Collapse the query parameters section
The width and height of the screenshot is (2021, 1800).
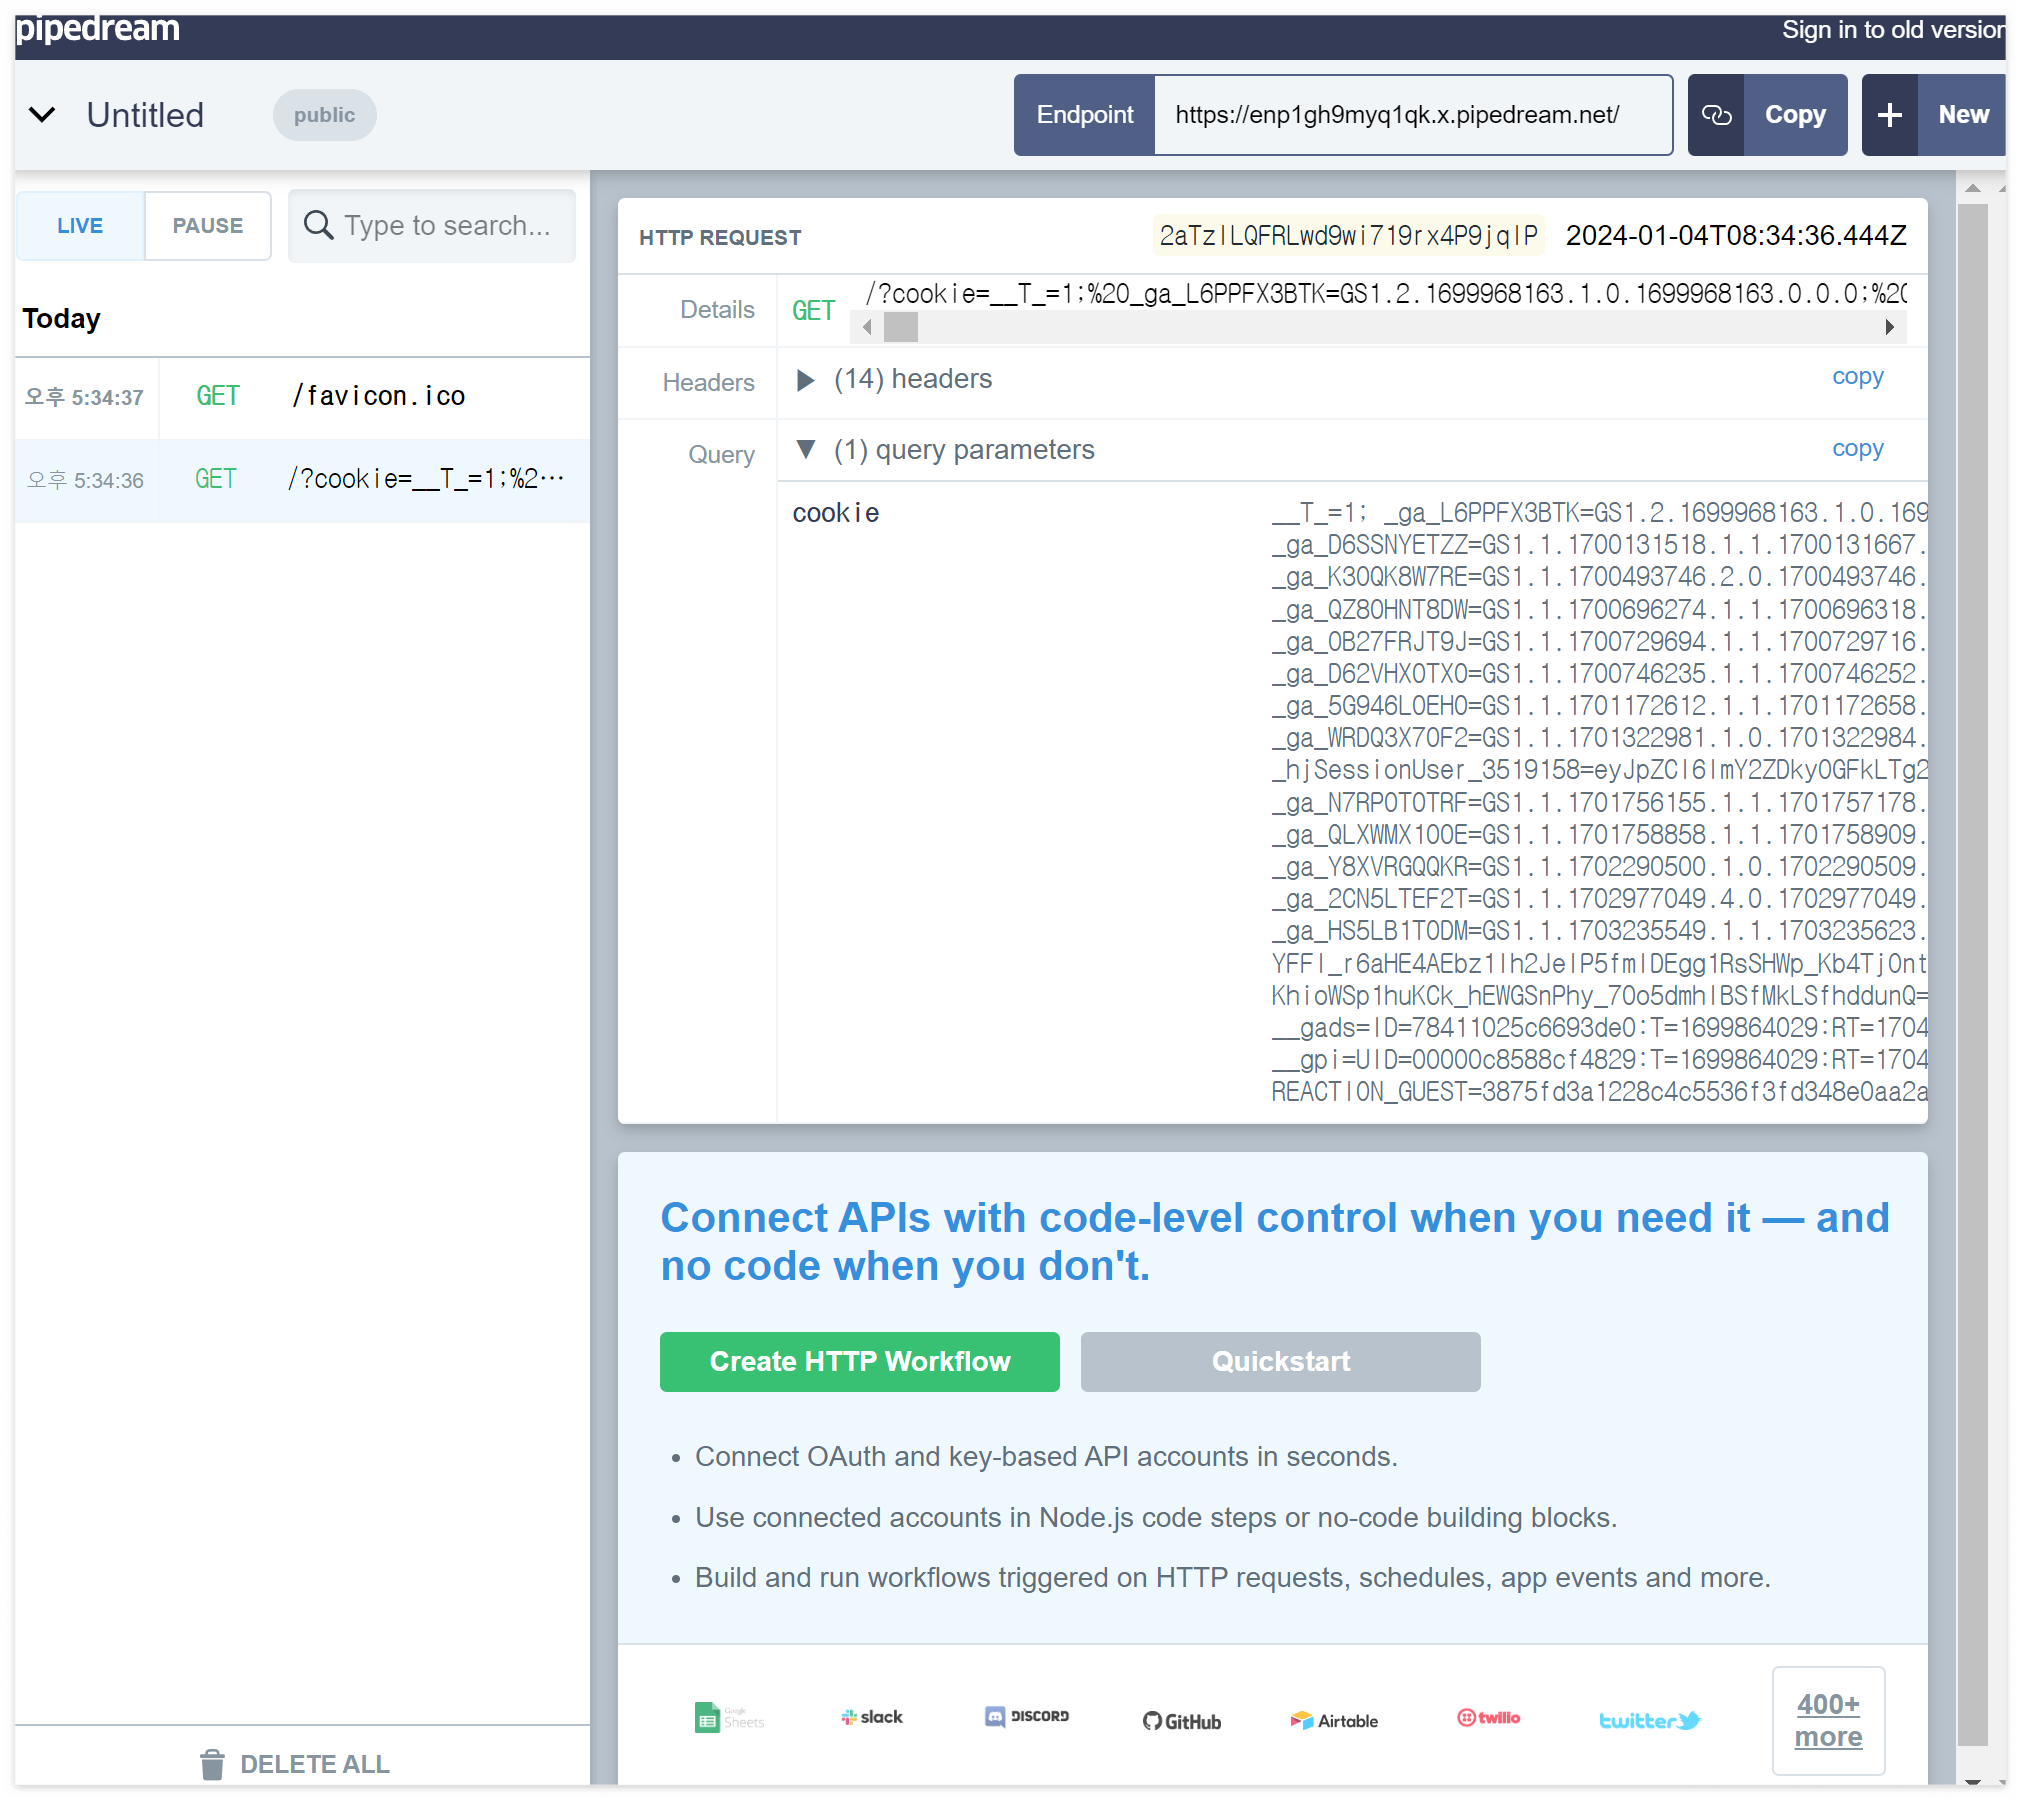(805, 449)
